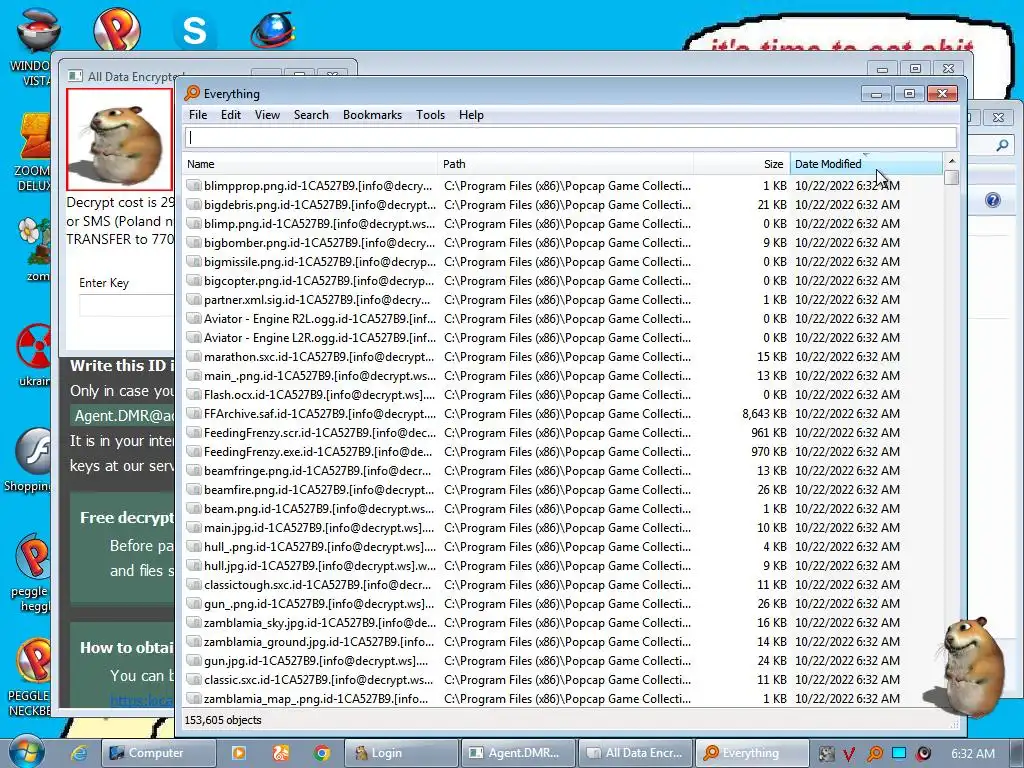Select the beamfire.png.id-1CA527B9 file name

pyautogui.click(x=319, y=489)
